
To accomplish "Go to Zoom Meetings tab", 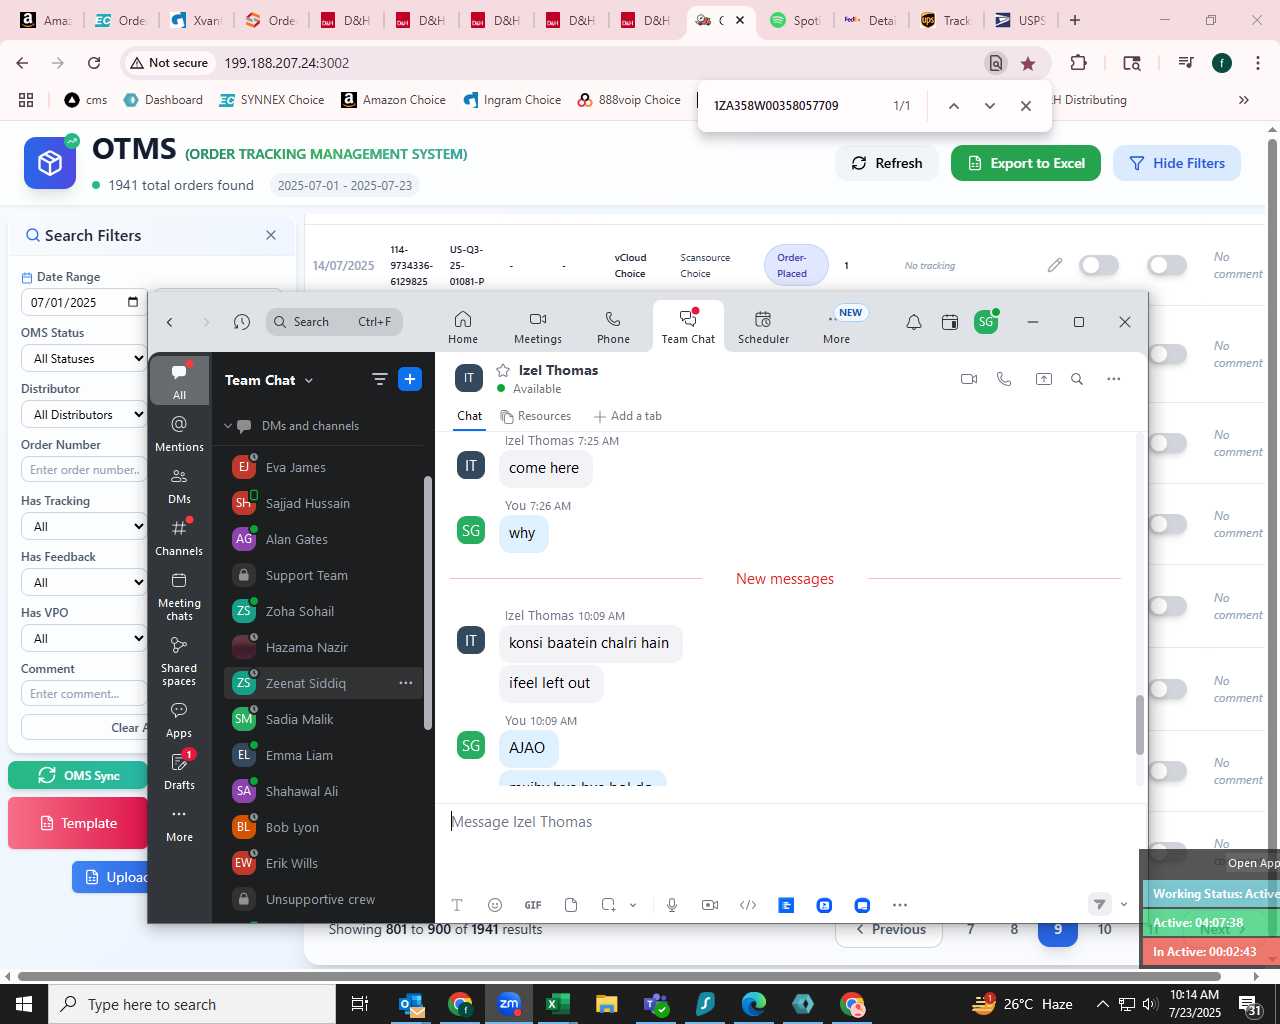I will click(538, 327).
